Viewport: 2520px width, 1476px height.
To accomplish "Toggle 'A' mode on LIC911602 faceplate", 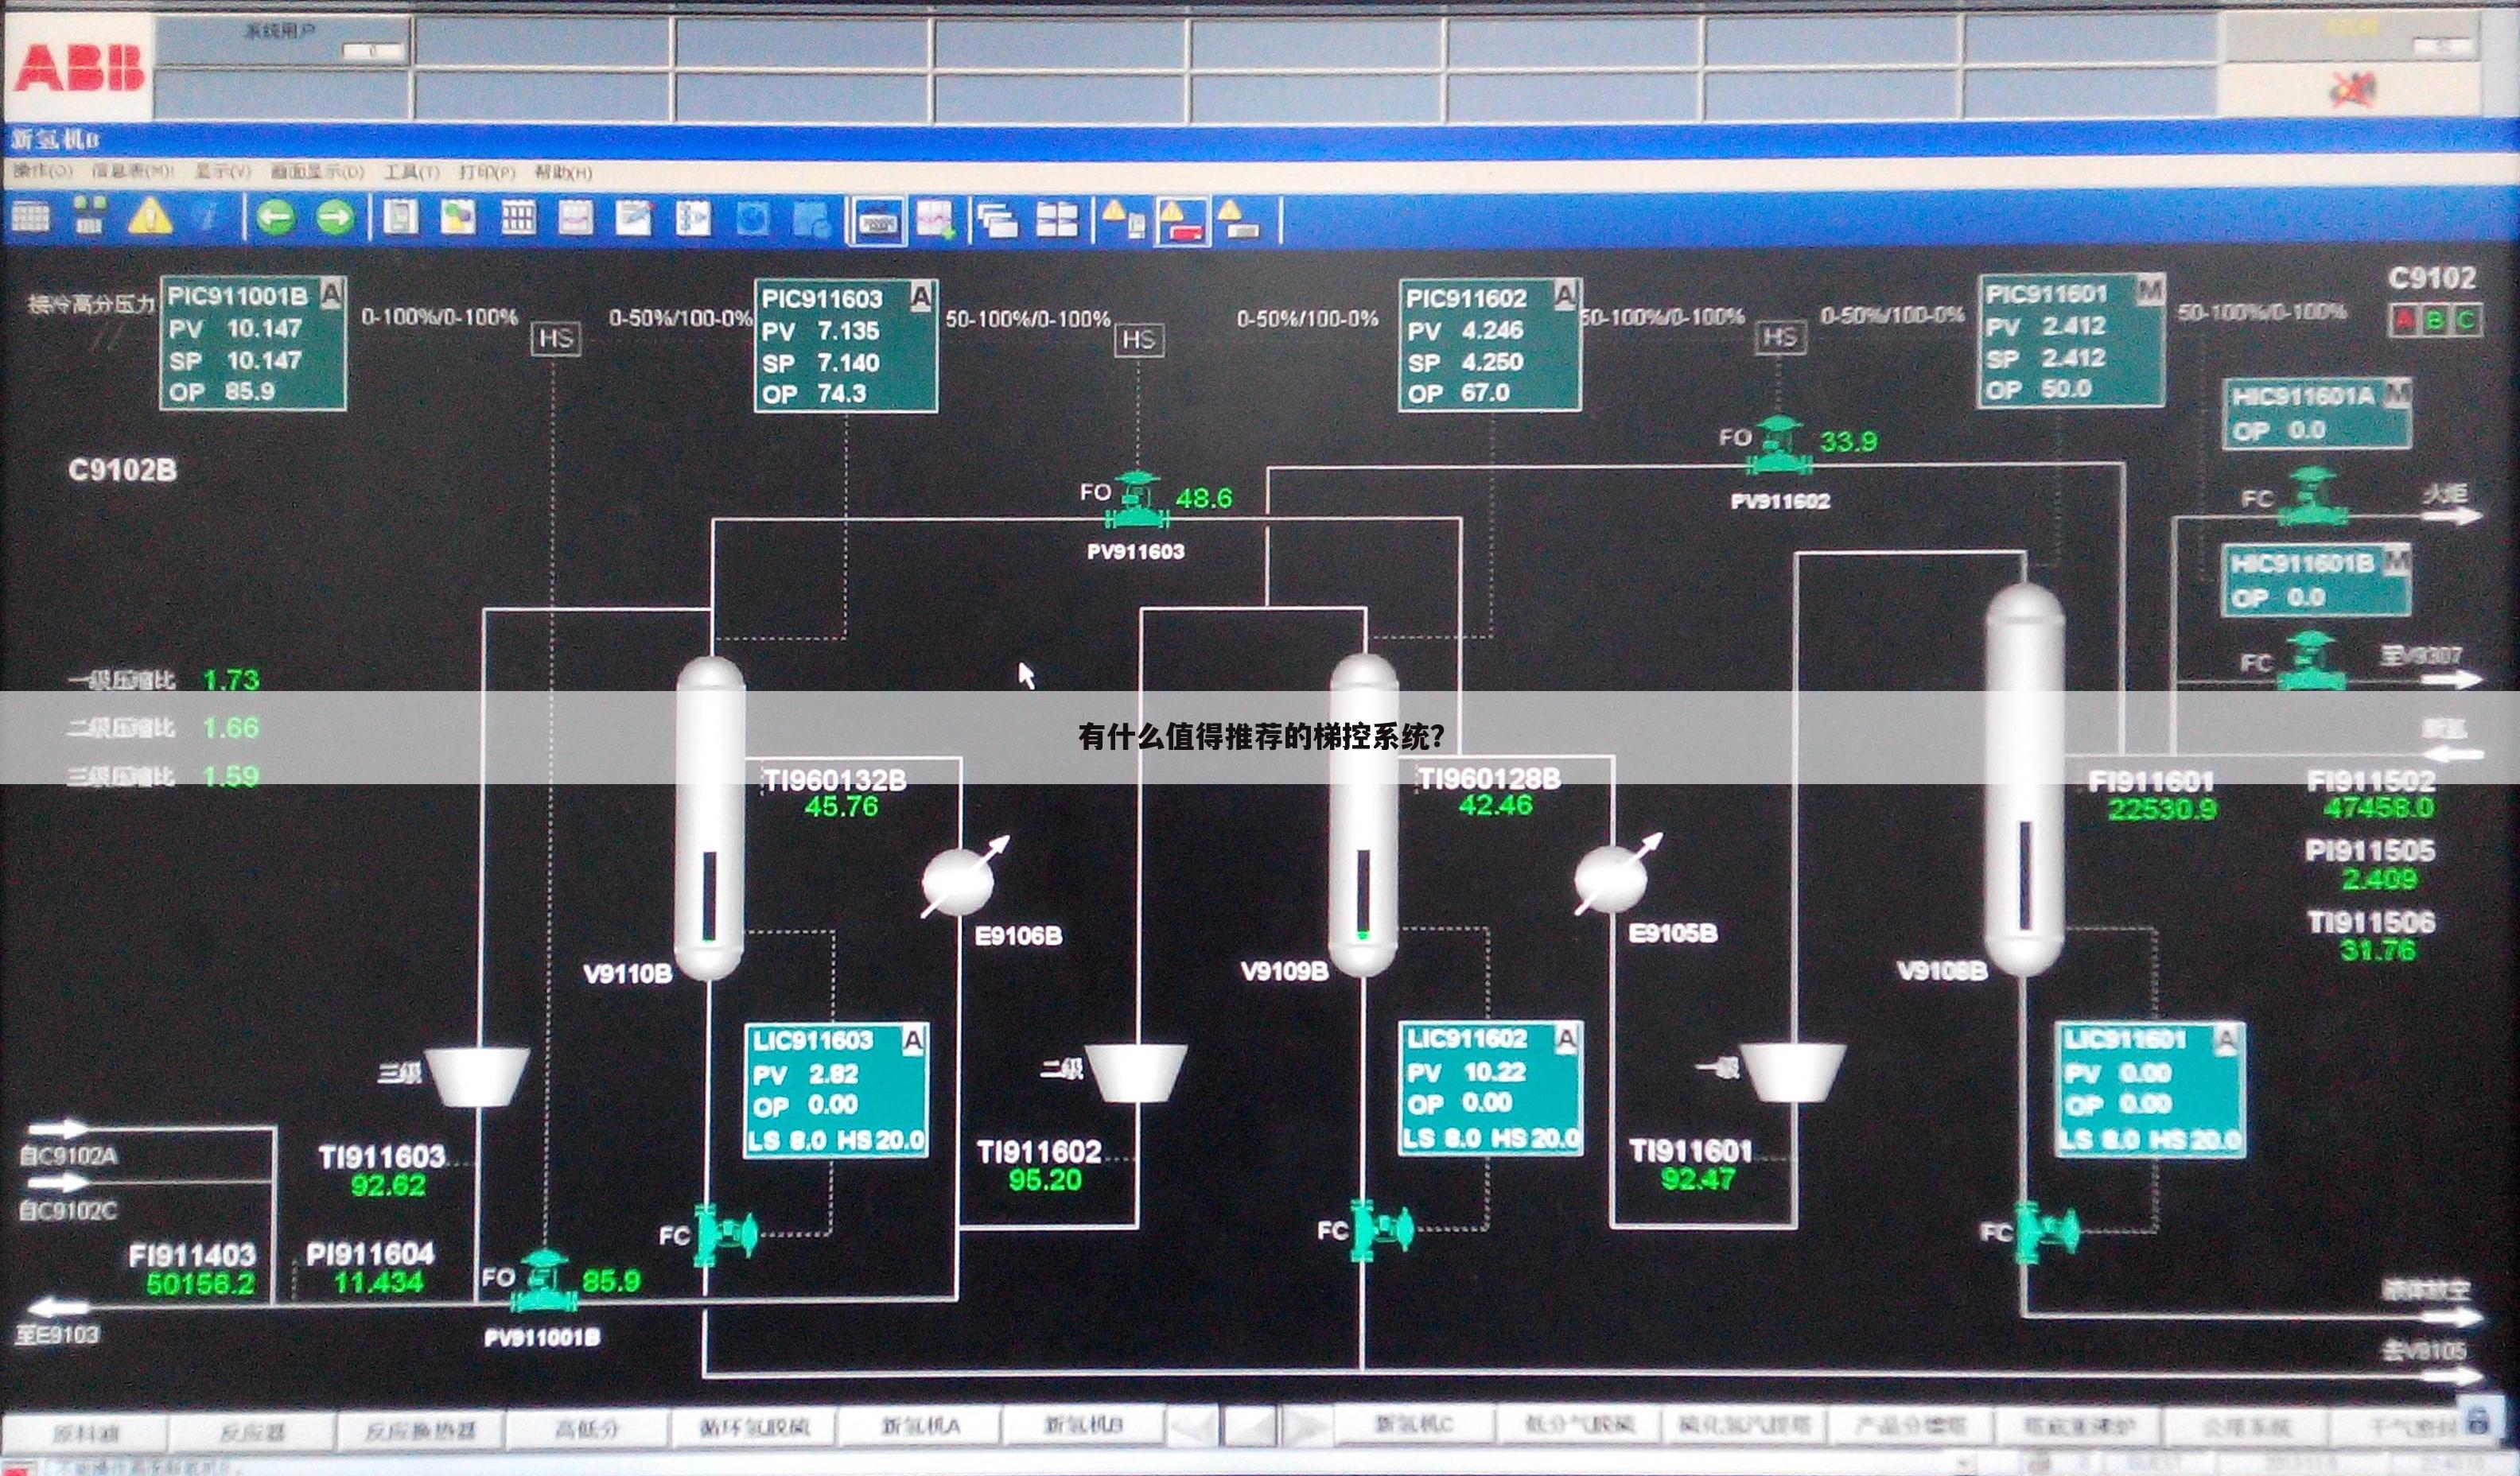I will pyautogui.click(x=1566, y=1040).
